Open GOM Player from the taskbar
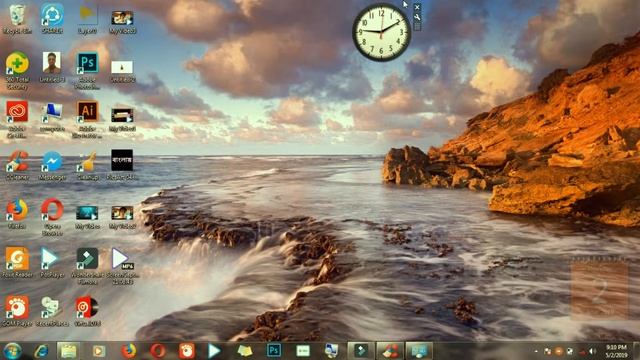This screenshot has height=360, width=640. [187, 351]
